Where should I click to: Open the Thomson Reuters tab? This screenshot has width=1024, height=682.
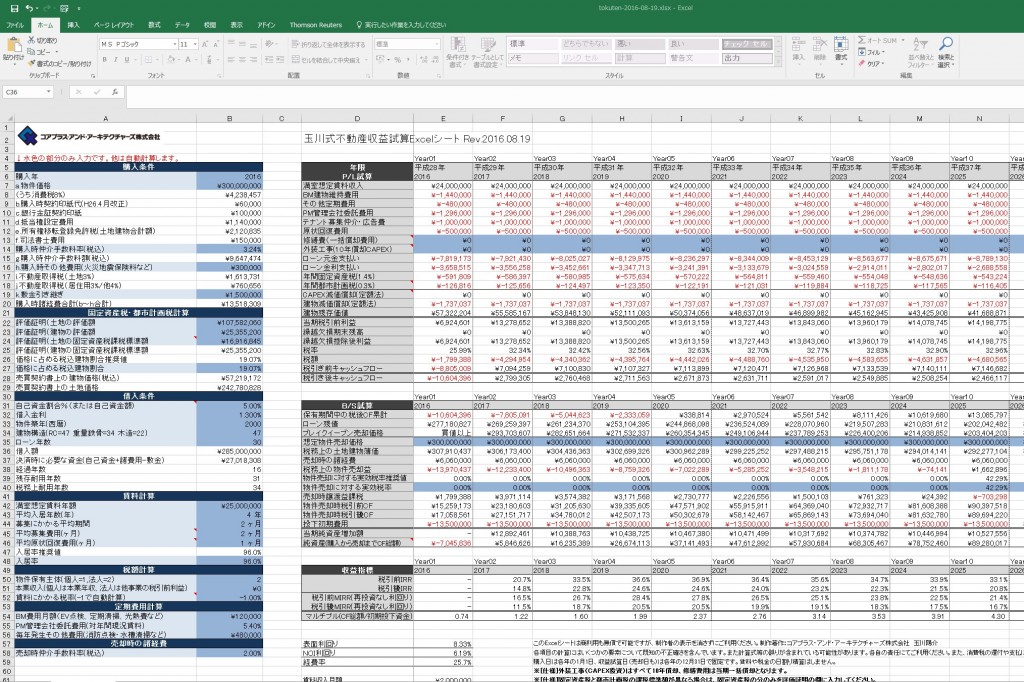pos(315,25)
